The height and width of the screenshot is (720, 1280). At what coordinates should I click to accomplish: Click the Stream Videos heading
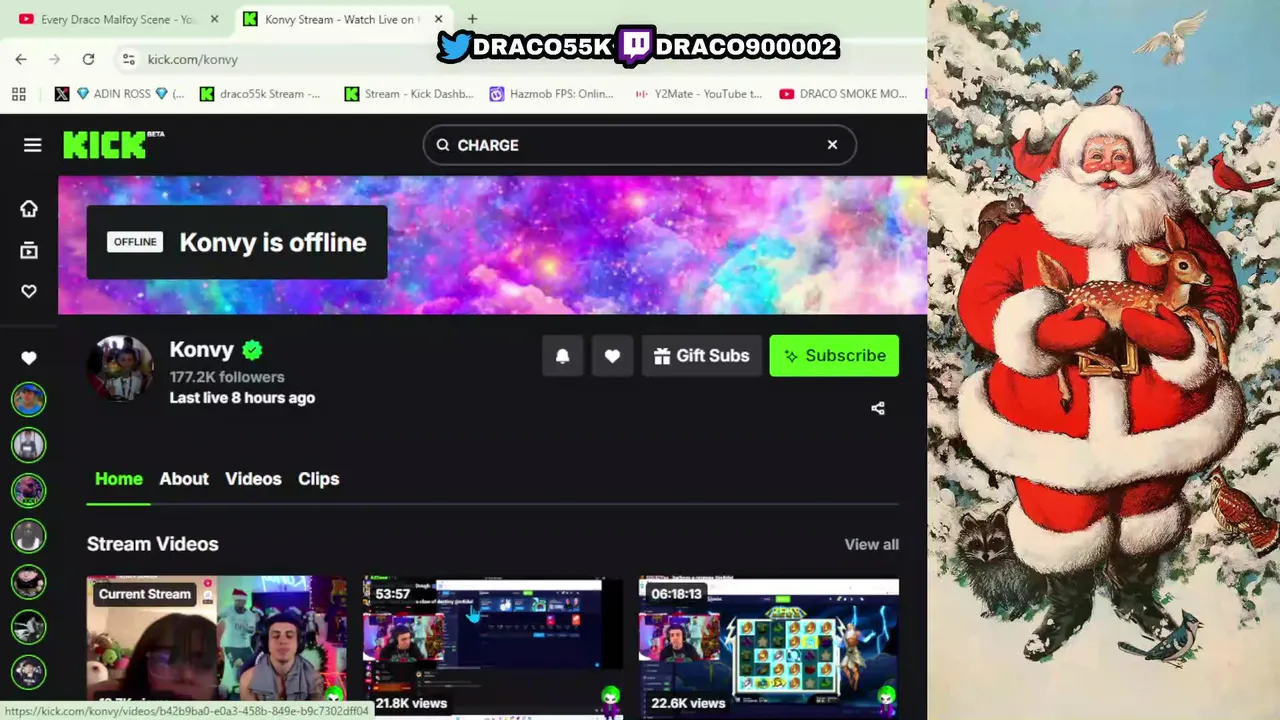click(x=152, y=544)
